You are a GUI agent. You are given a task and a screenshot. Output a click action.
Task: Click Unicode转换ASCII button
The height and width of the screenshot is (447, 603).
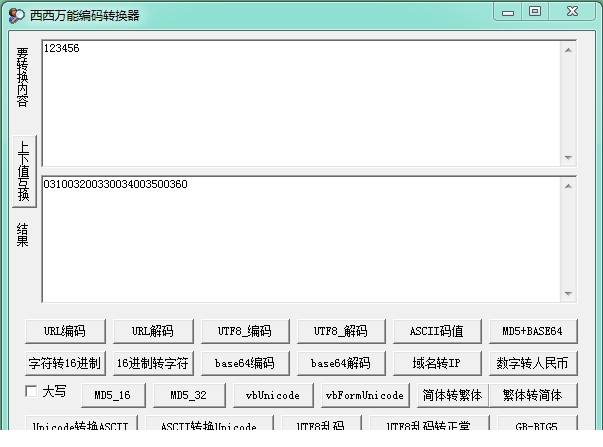click(x=81, y=423)
